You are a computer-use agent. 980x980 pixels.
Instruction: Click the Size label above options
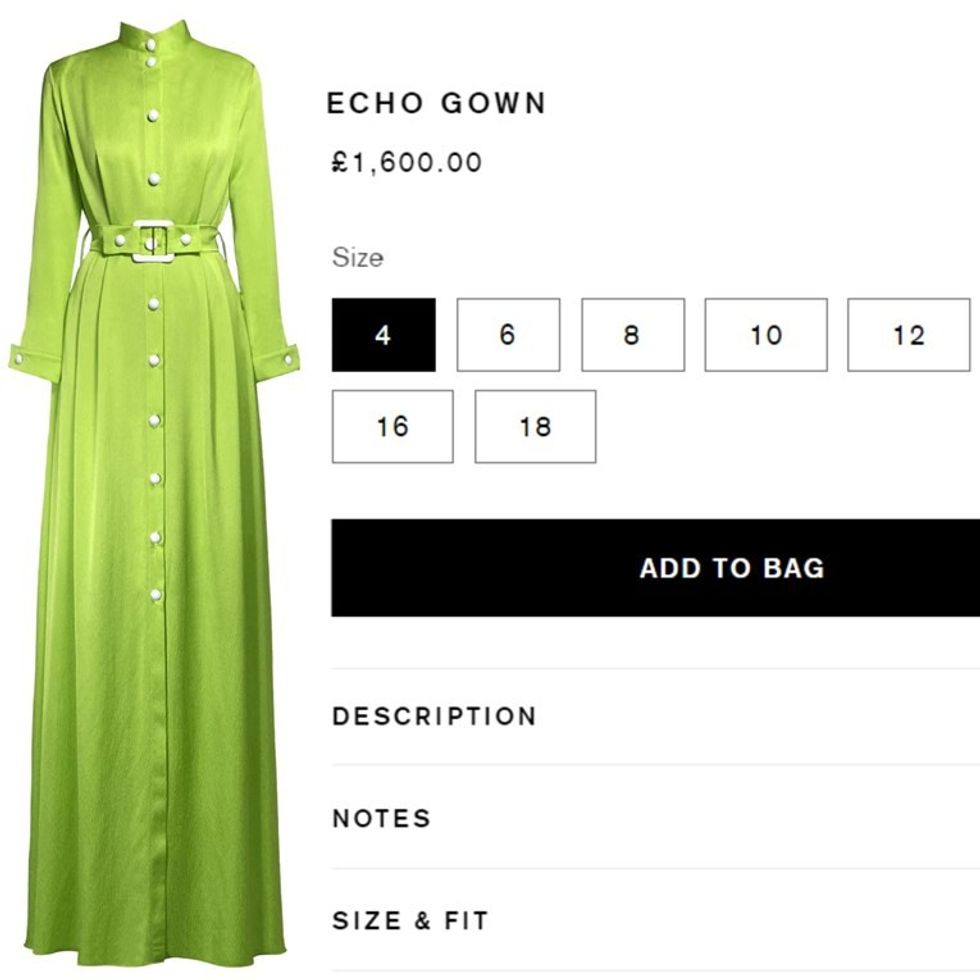pos(358,258)
